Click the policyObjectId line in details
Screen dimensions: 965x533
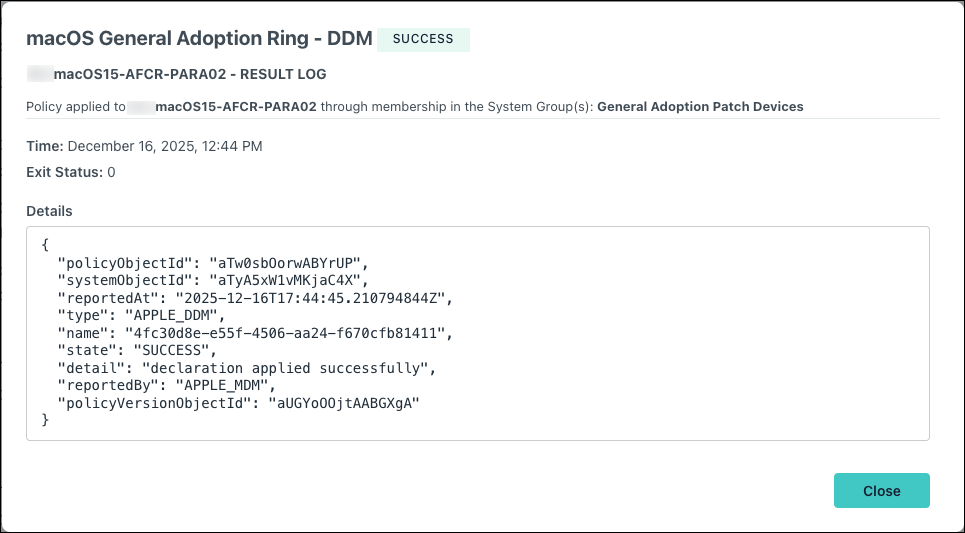(x=213, y=263)
